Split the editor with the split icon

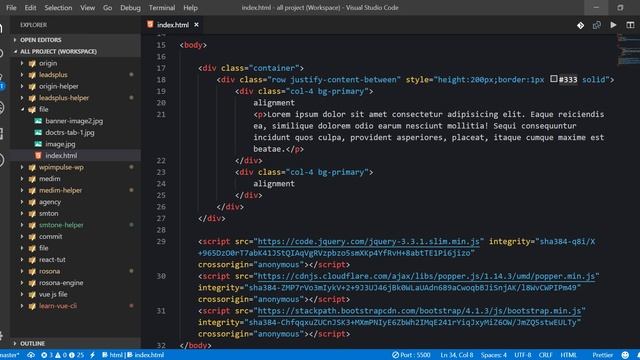630,25
